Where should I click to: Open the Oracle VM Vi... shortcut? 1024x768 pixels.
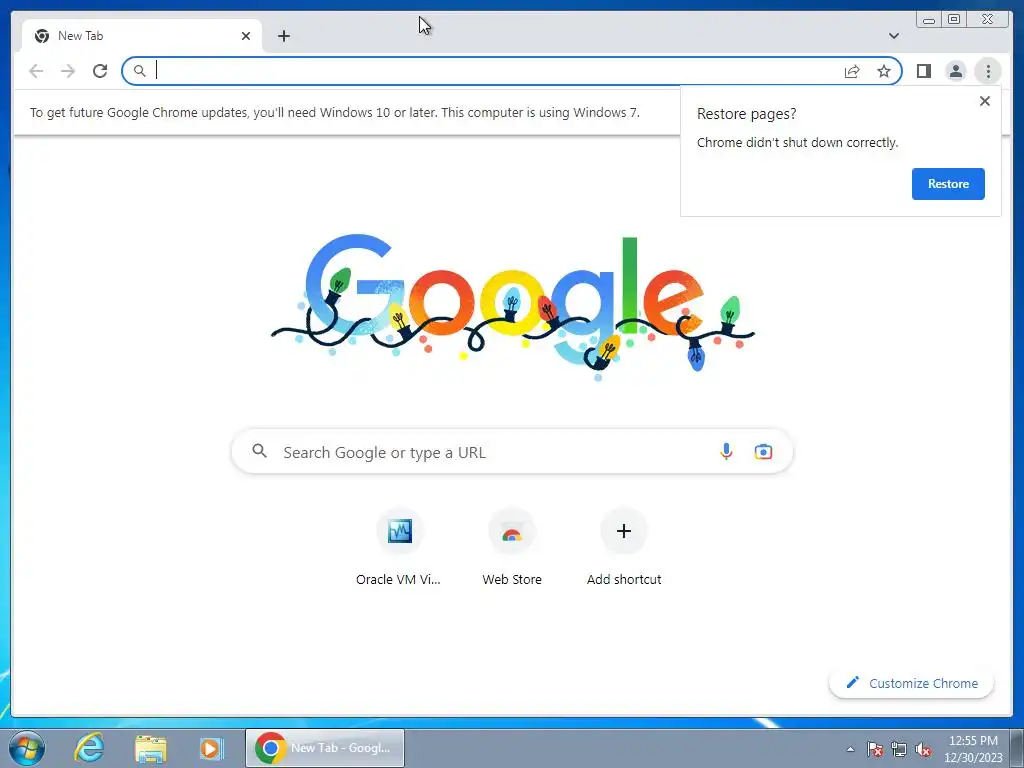point(399,549)
